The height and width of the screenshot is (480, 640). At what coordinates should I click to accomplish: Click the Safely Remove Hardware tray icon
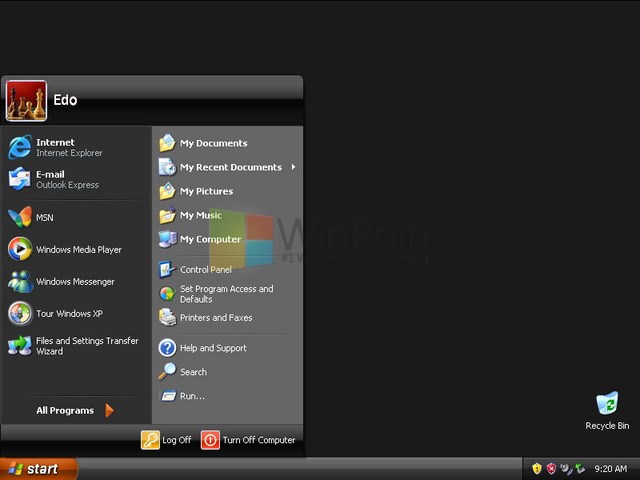click(x=580, y=469)
